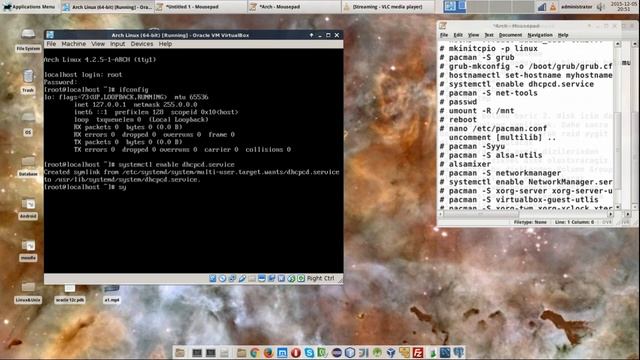Open the Mousepad Text menu
The image size is (640, 360).
(489, 35)
